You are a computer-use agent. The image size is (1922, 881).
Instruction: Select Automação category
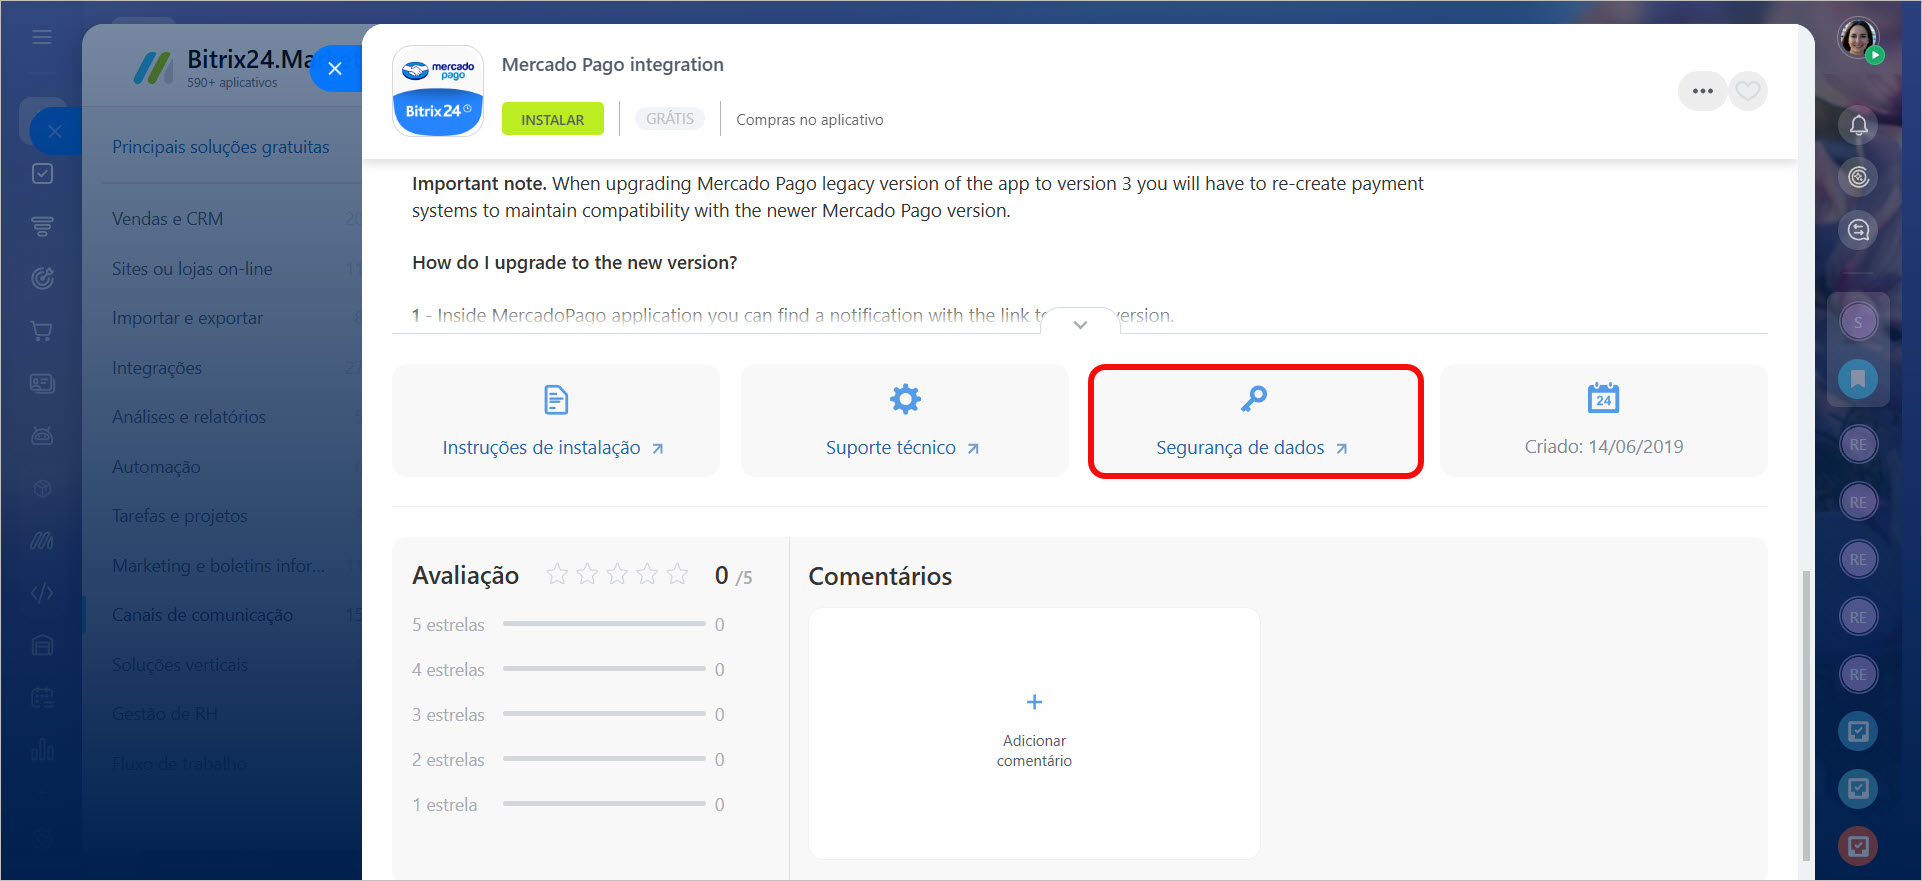(156, 467)
